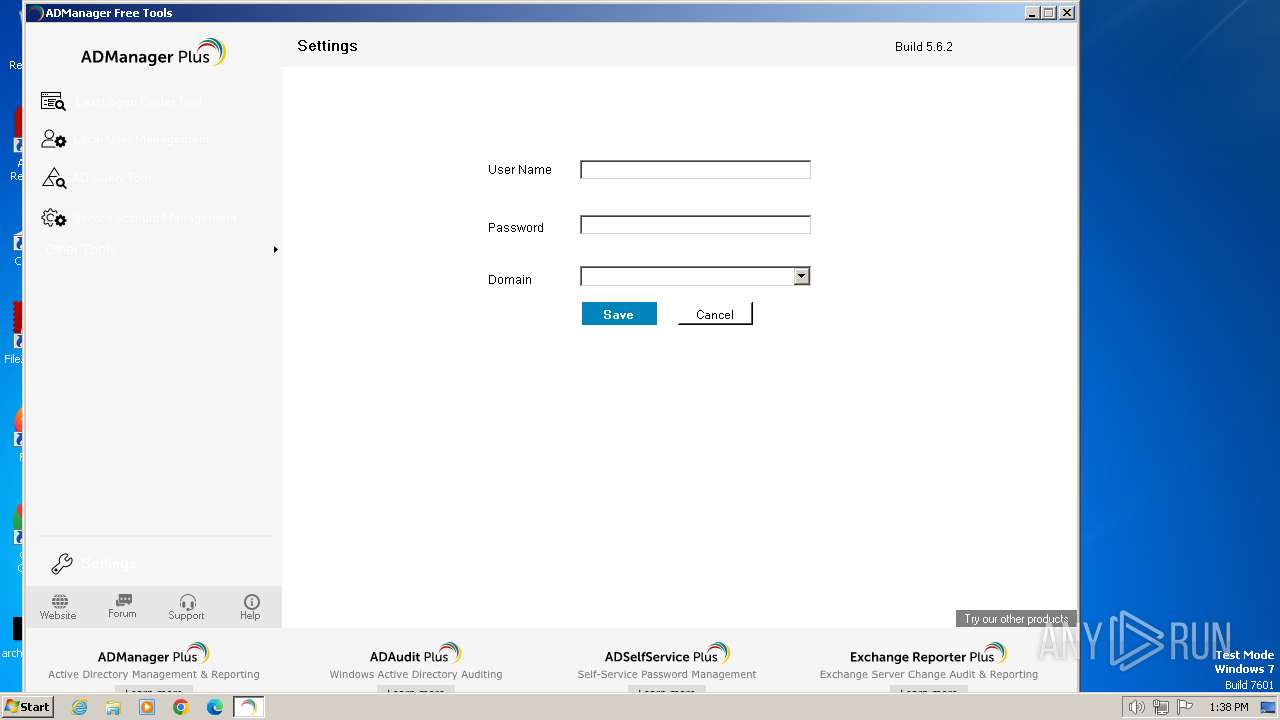Click Self-Service Password Management text
The image size is (1280, 720).
667,675
